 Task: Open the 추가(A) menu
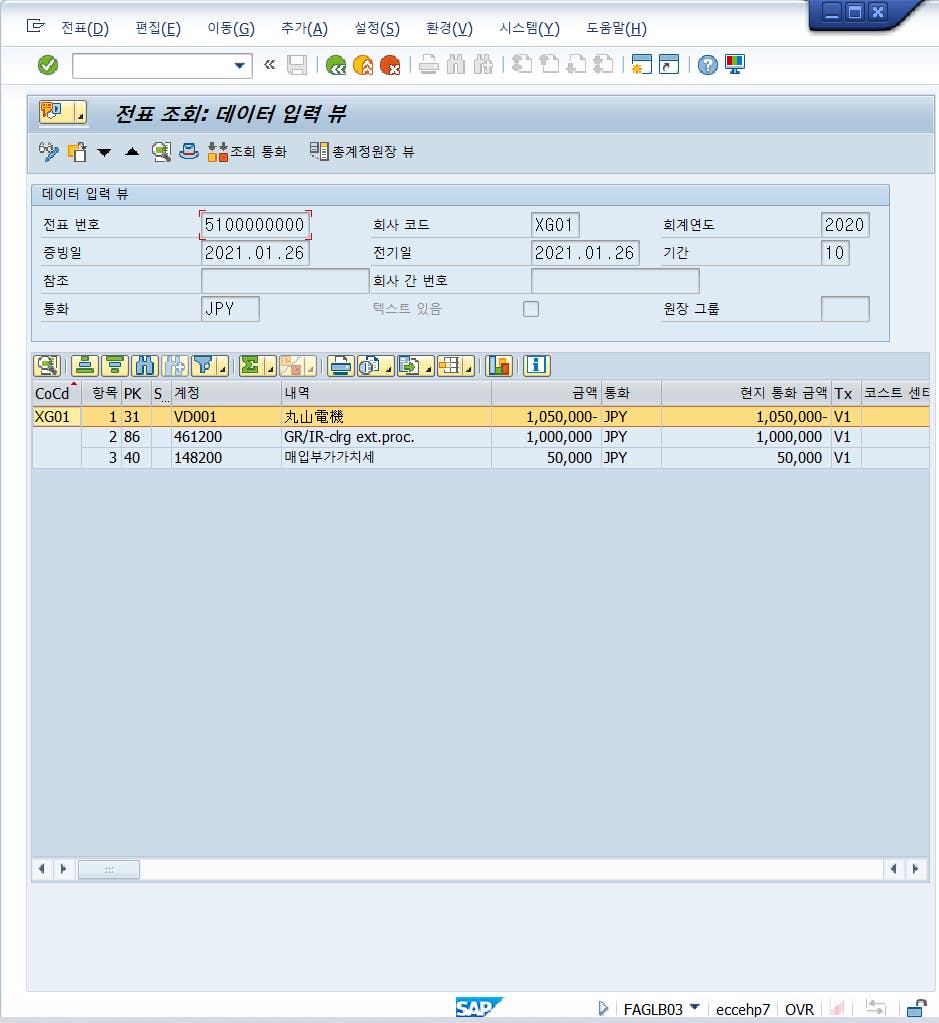[x=304, y=29]
